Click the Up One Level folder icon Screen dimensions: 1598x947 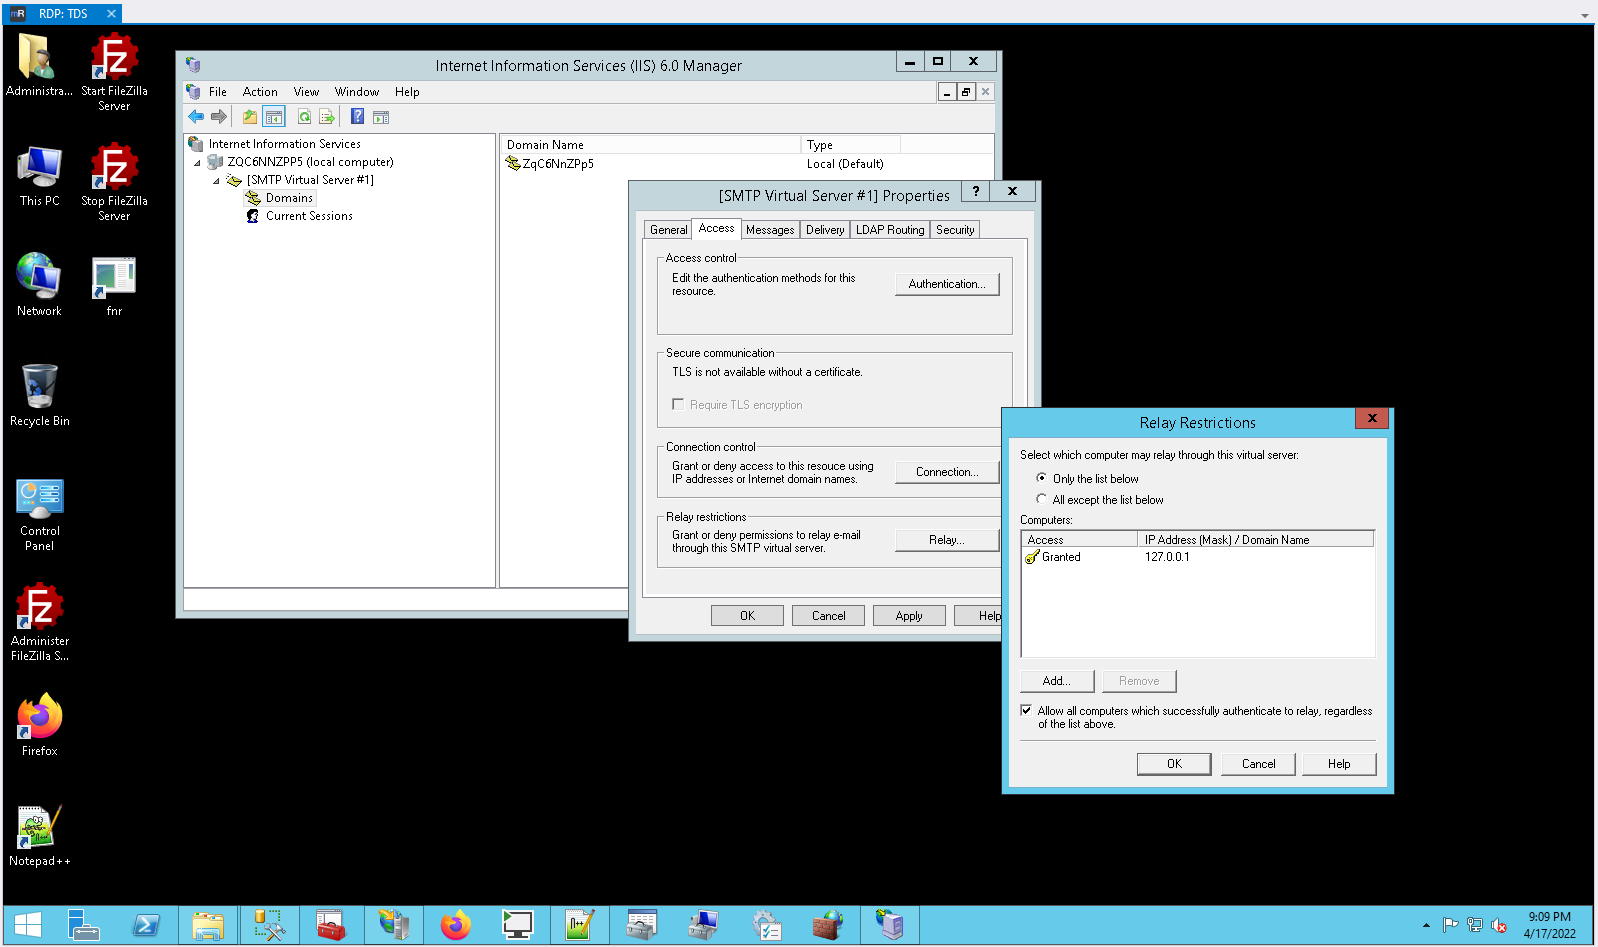250,117
